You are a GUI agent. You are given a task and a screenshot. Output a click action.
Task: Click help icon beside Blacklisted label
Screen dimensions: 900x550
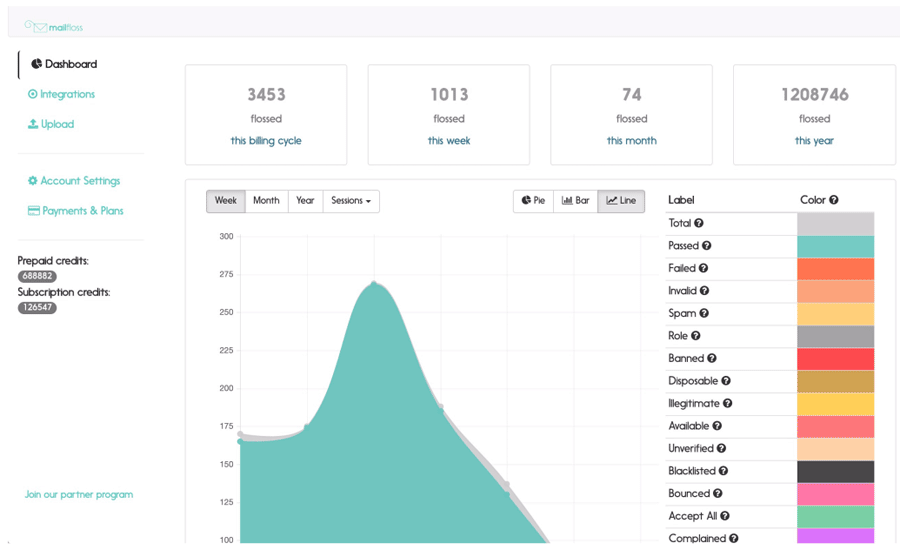[723, 471]
